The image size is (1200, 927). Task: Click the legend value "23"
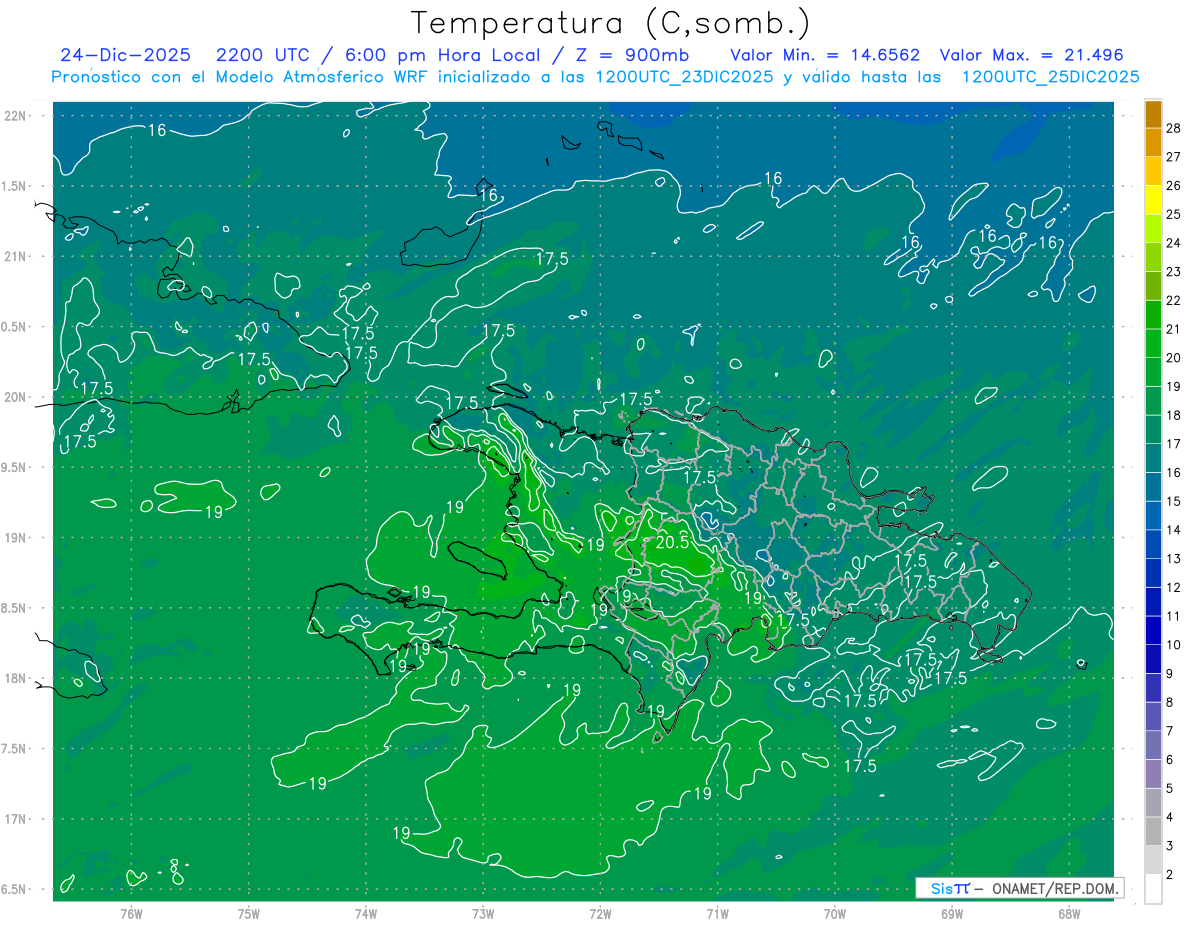click(1174, 272)
